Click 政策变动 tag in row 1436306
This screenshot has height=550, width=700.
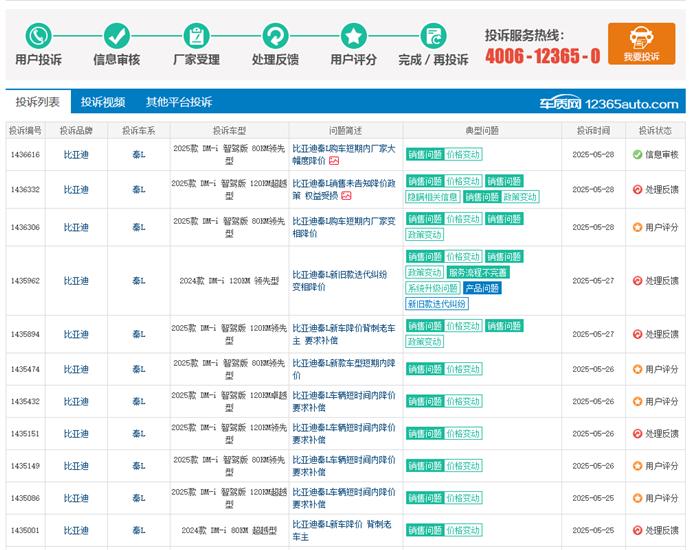point(425,234)
